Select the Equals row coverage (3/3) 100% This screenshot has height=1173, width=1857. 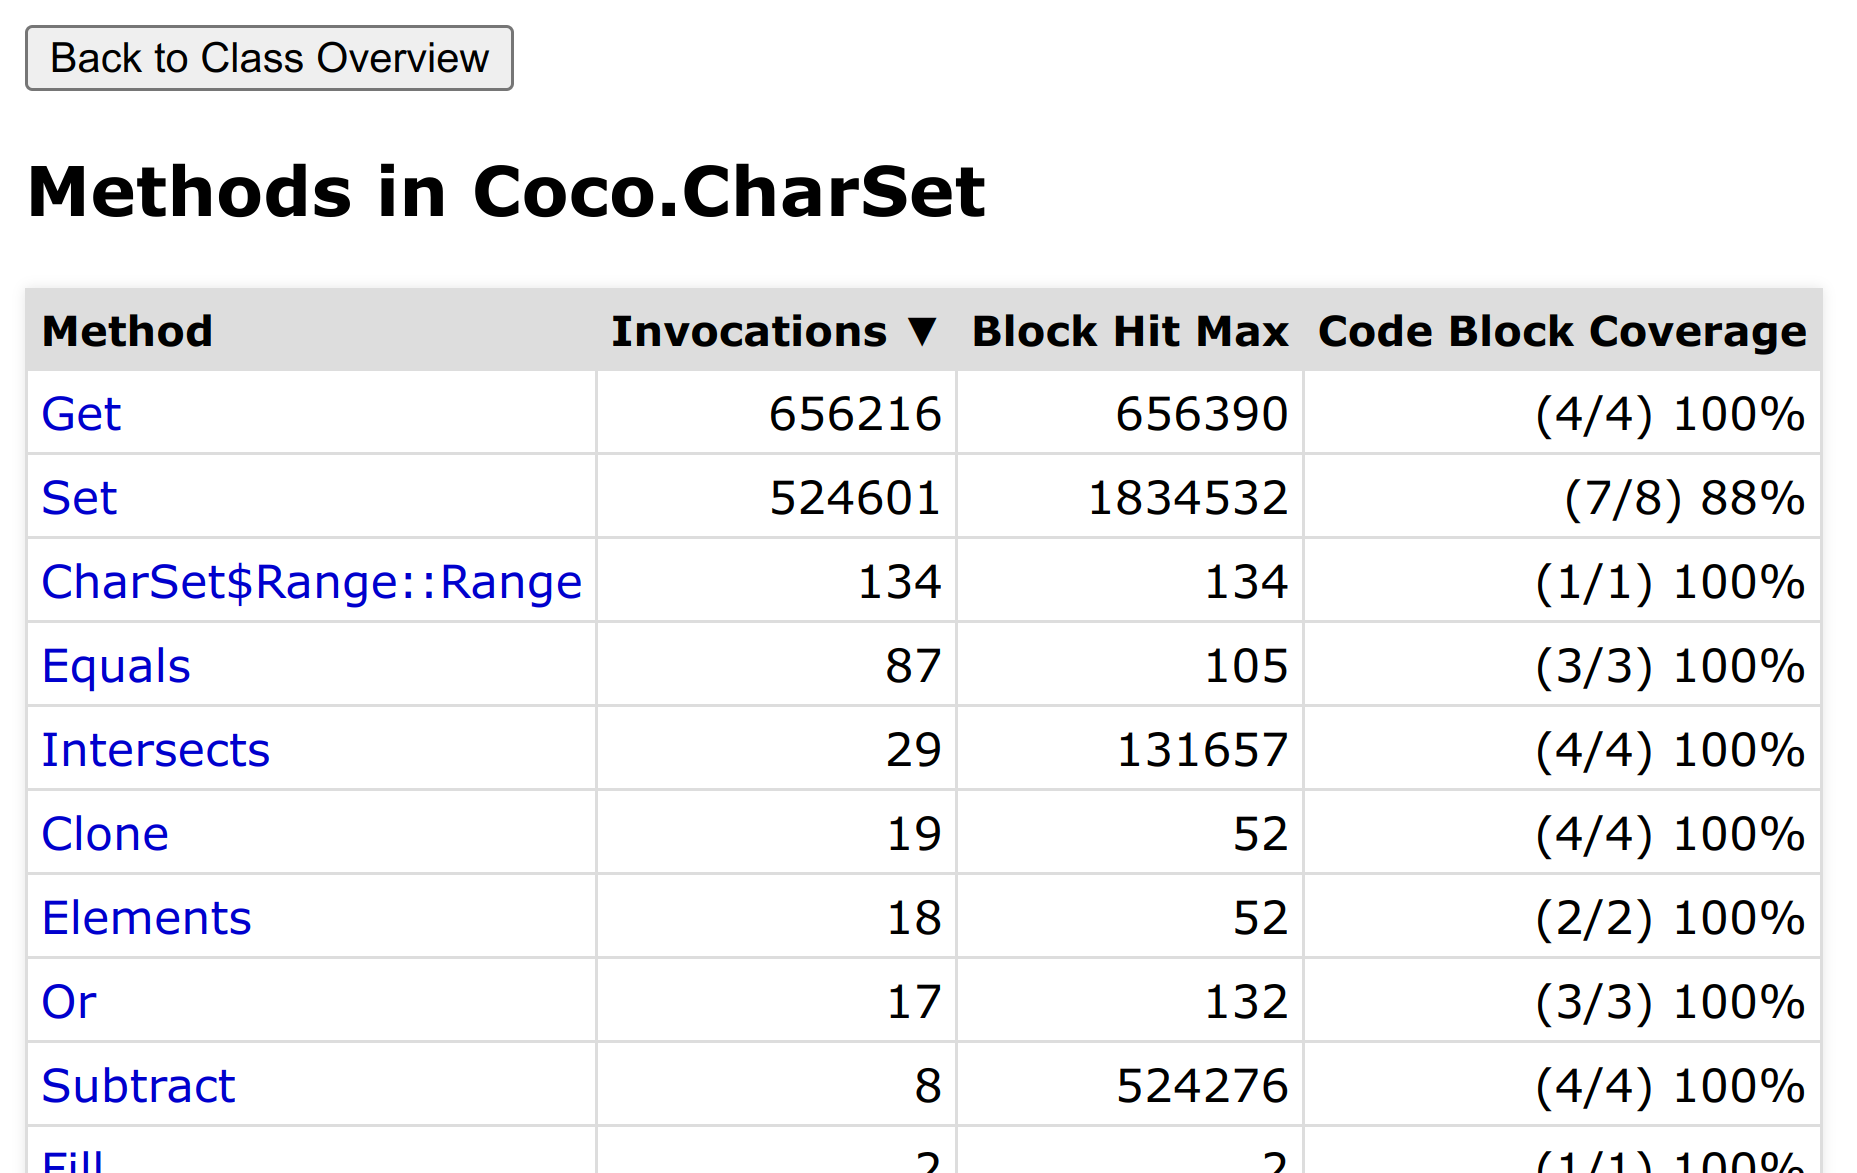(1670, 666)
